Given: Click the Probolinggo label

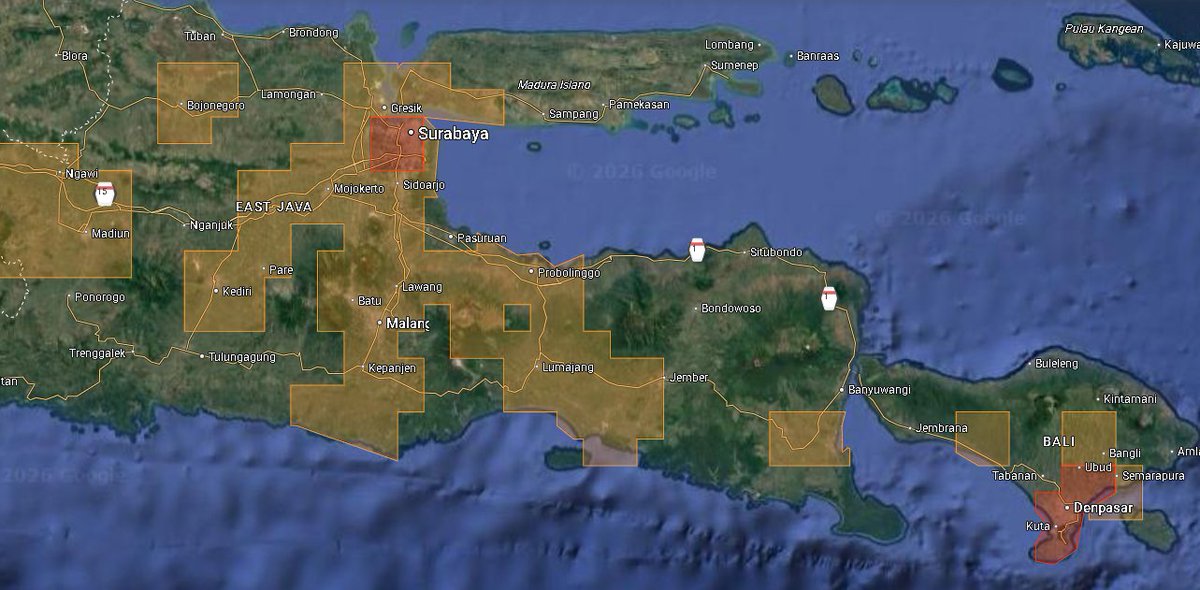Looking at the screenshot, I should (569, 271).
